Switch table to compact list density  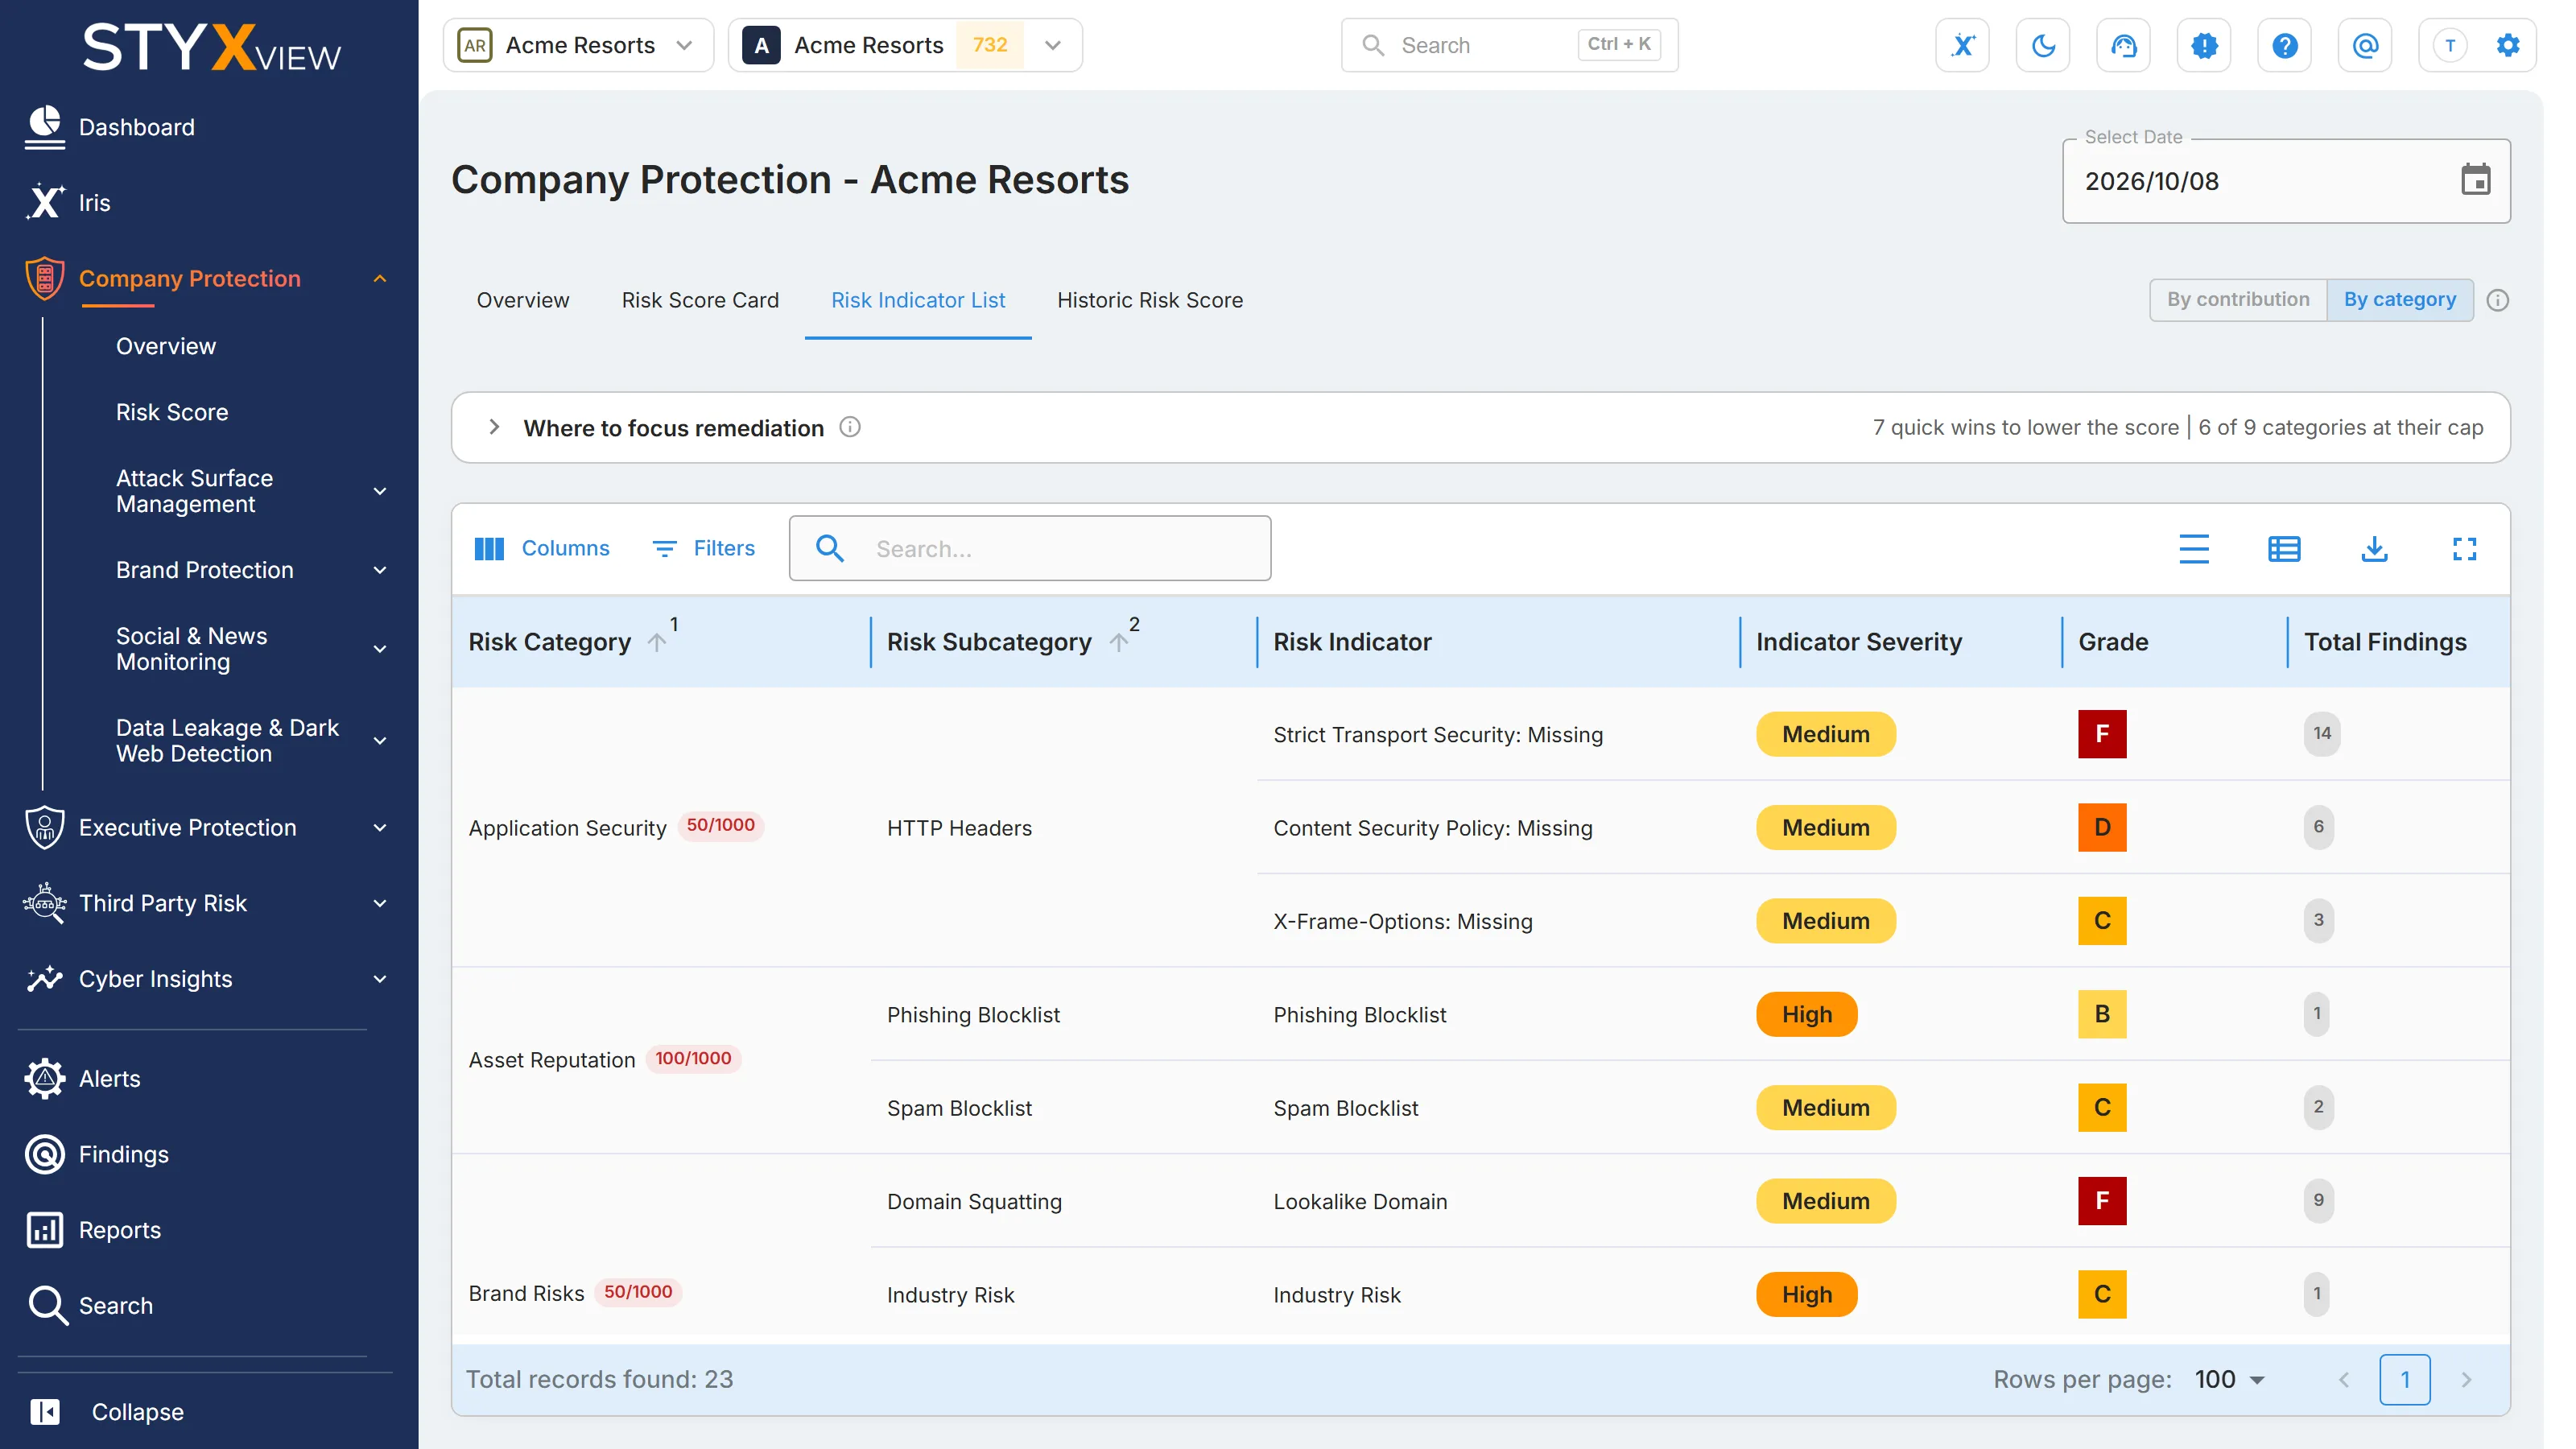tap(2194, 548)
